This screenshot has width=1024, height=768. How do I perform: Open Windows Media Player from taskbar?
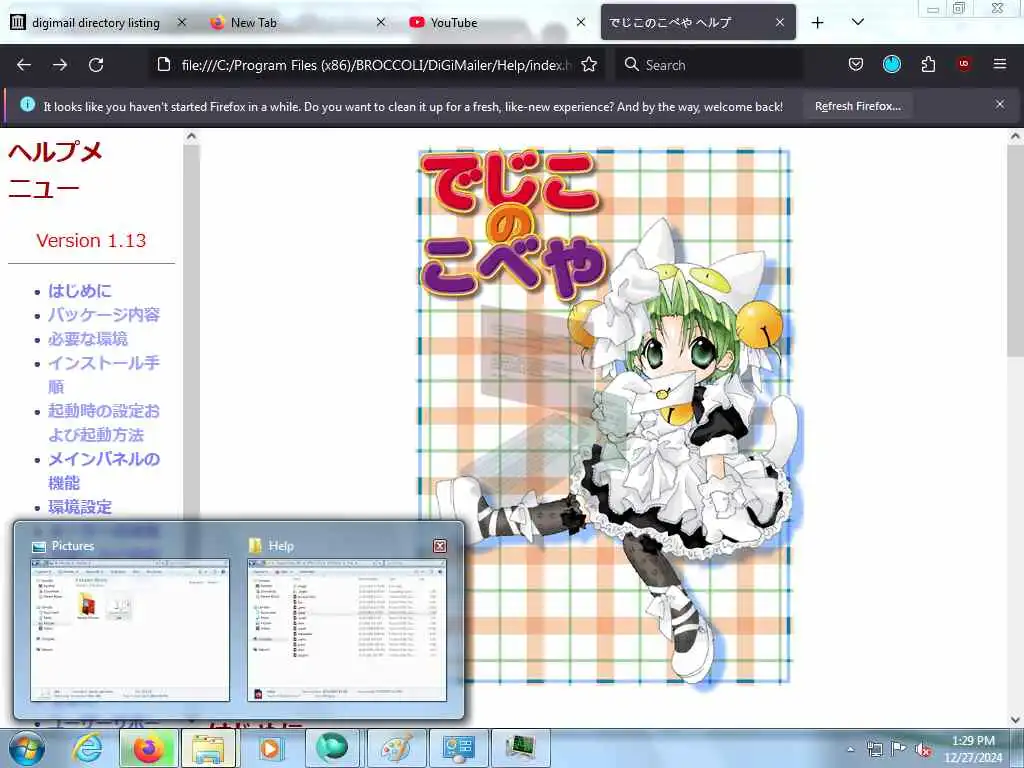270,748
